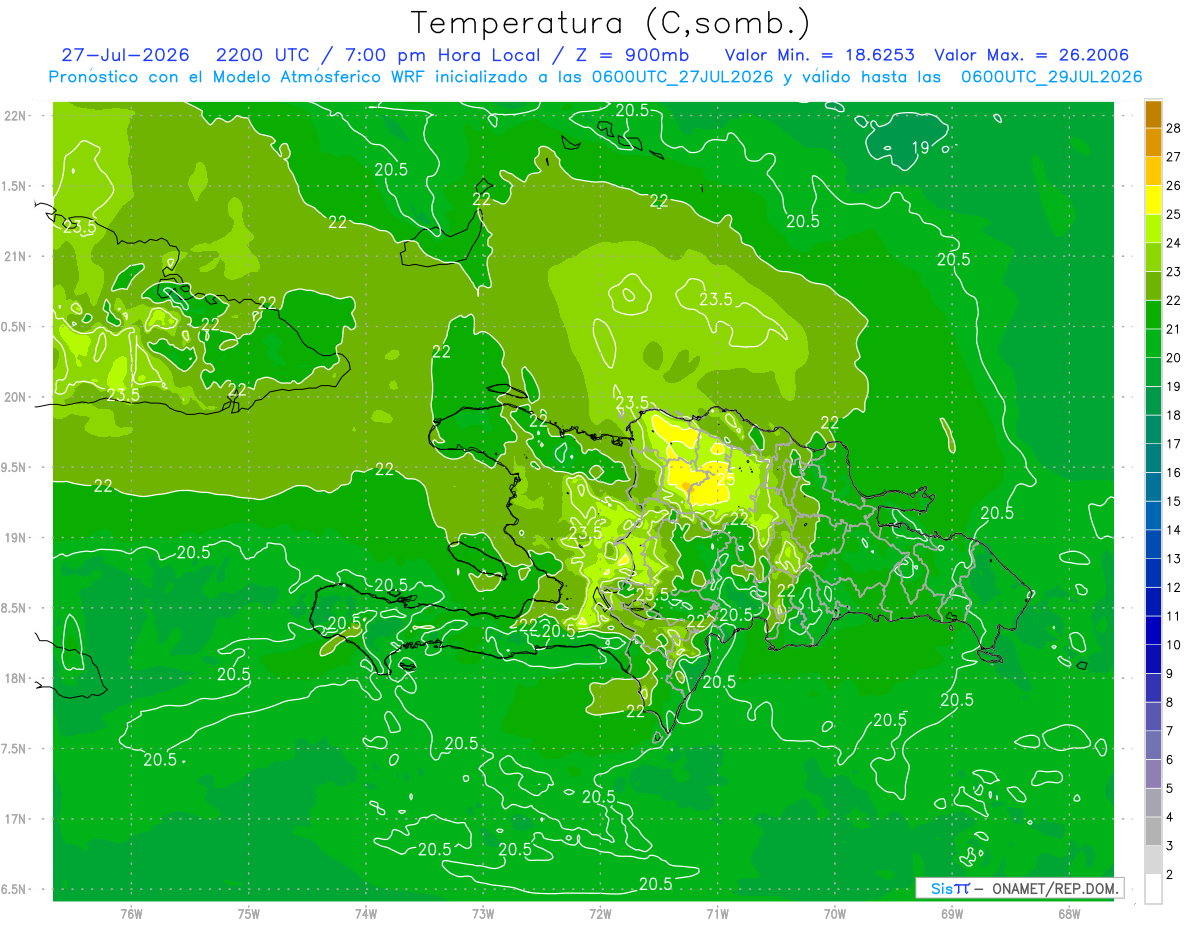Click the legend value "23"
The width and height of the screenshot is (1200, 927).
1175,272
